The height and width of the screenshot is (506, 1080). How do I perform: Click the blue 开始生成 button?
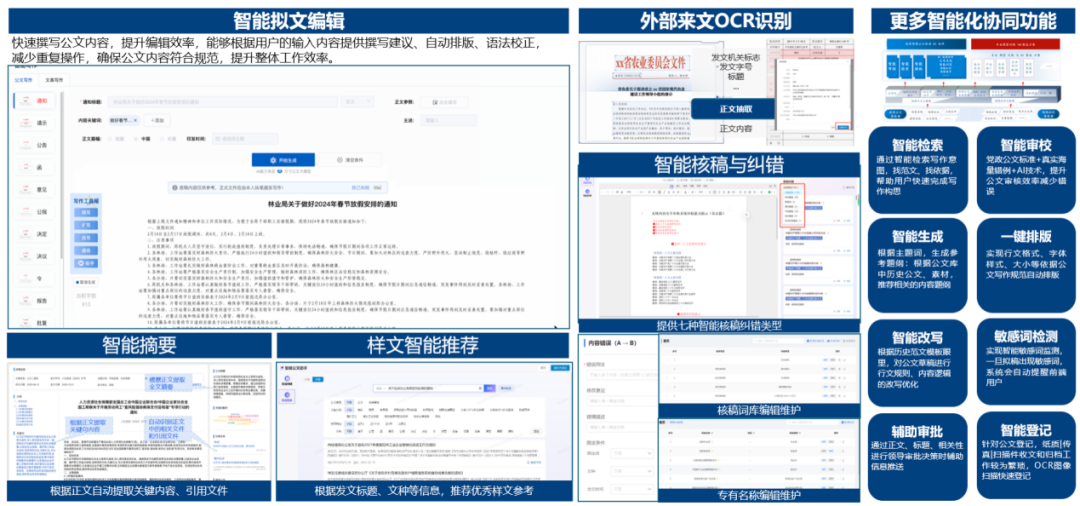(x=283, y=159)
